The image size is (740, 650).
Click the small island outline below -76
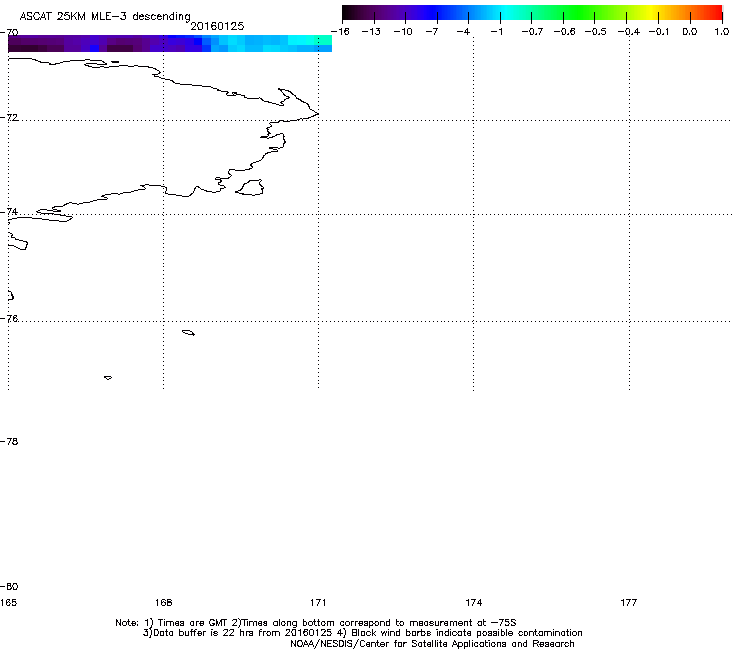pos(188,333)
